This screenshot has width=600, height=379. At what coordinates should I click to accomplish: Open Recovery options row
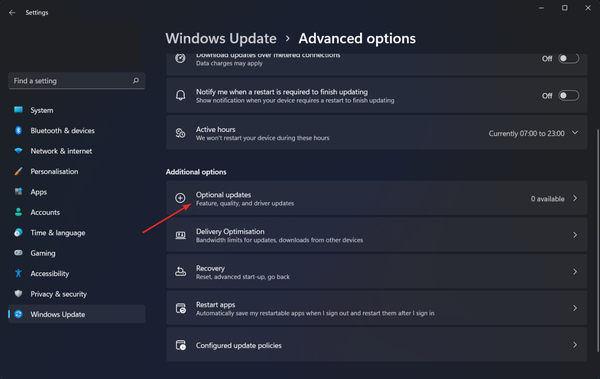tap(377, 271)
